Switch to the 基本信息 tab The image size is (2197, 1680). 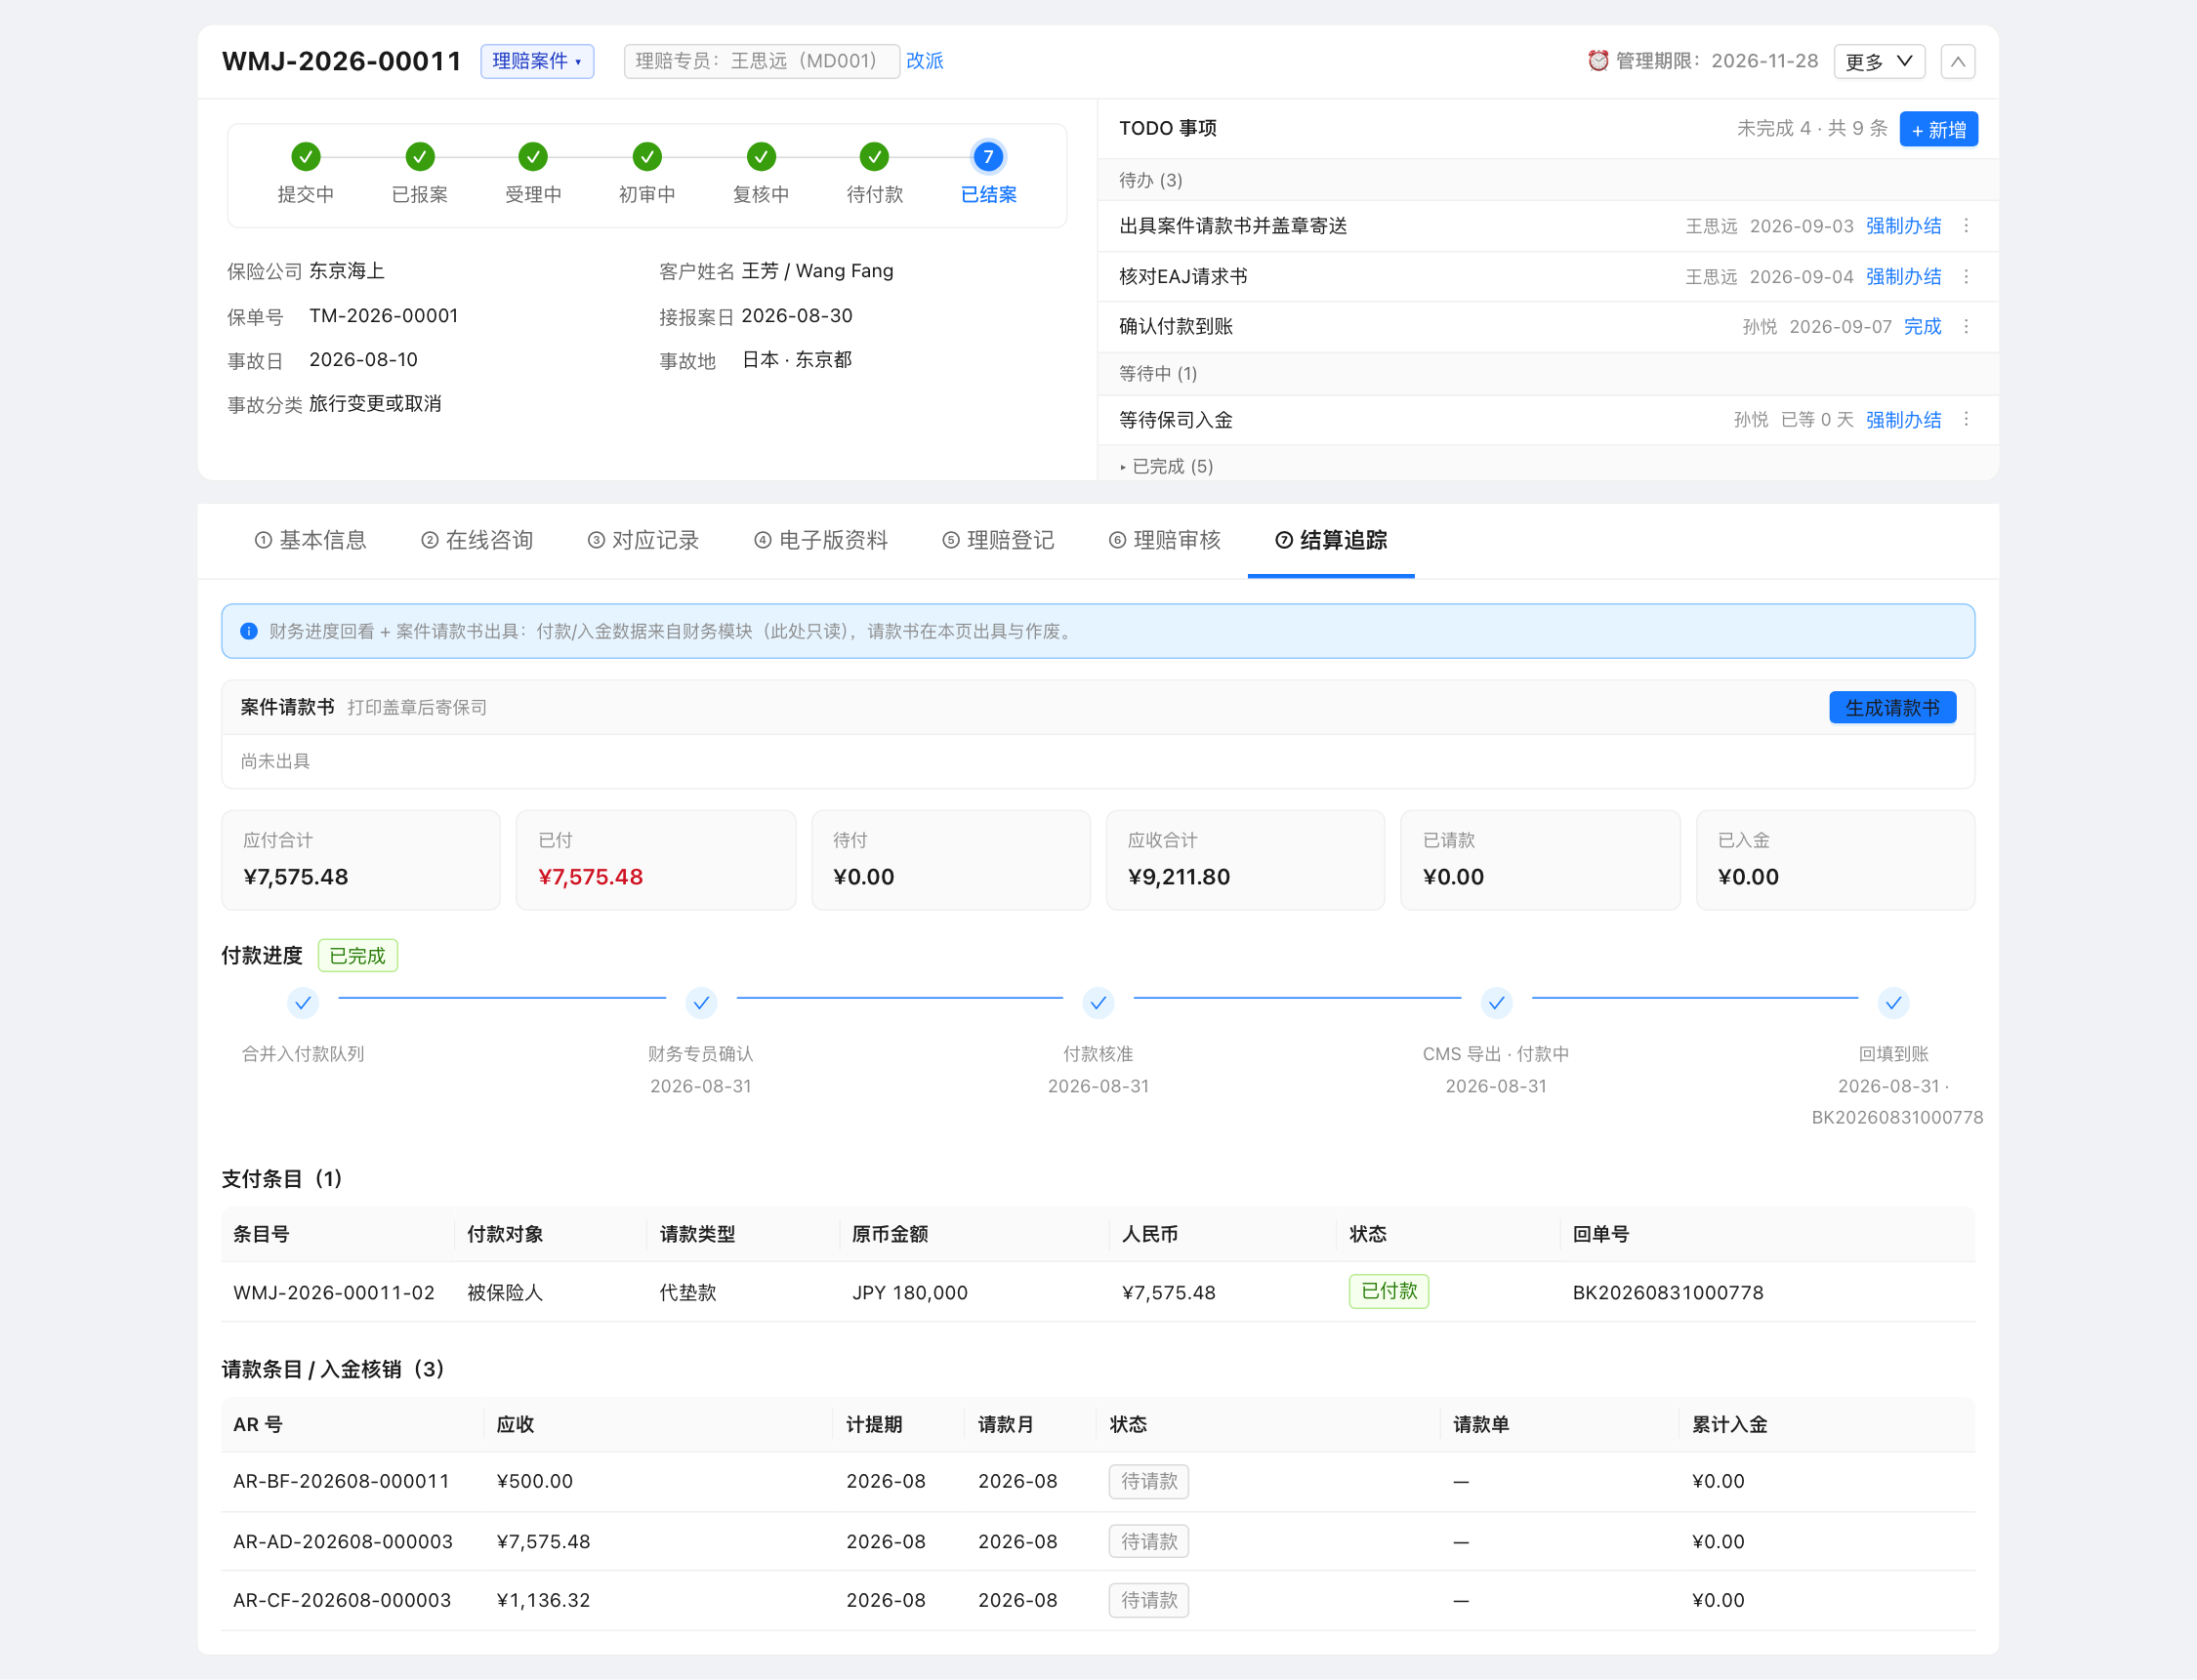311,540
